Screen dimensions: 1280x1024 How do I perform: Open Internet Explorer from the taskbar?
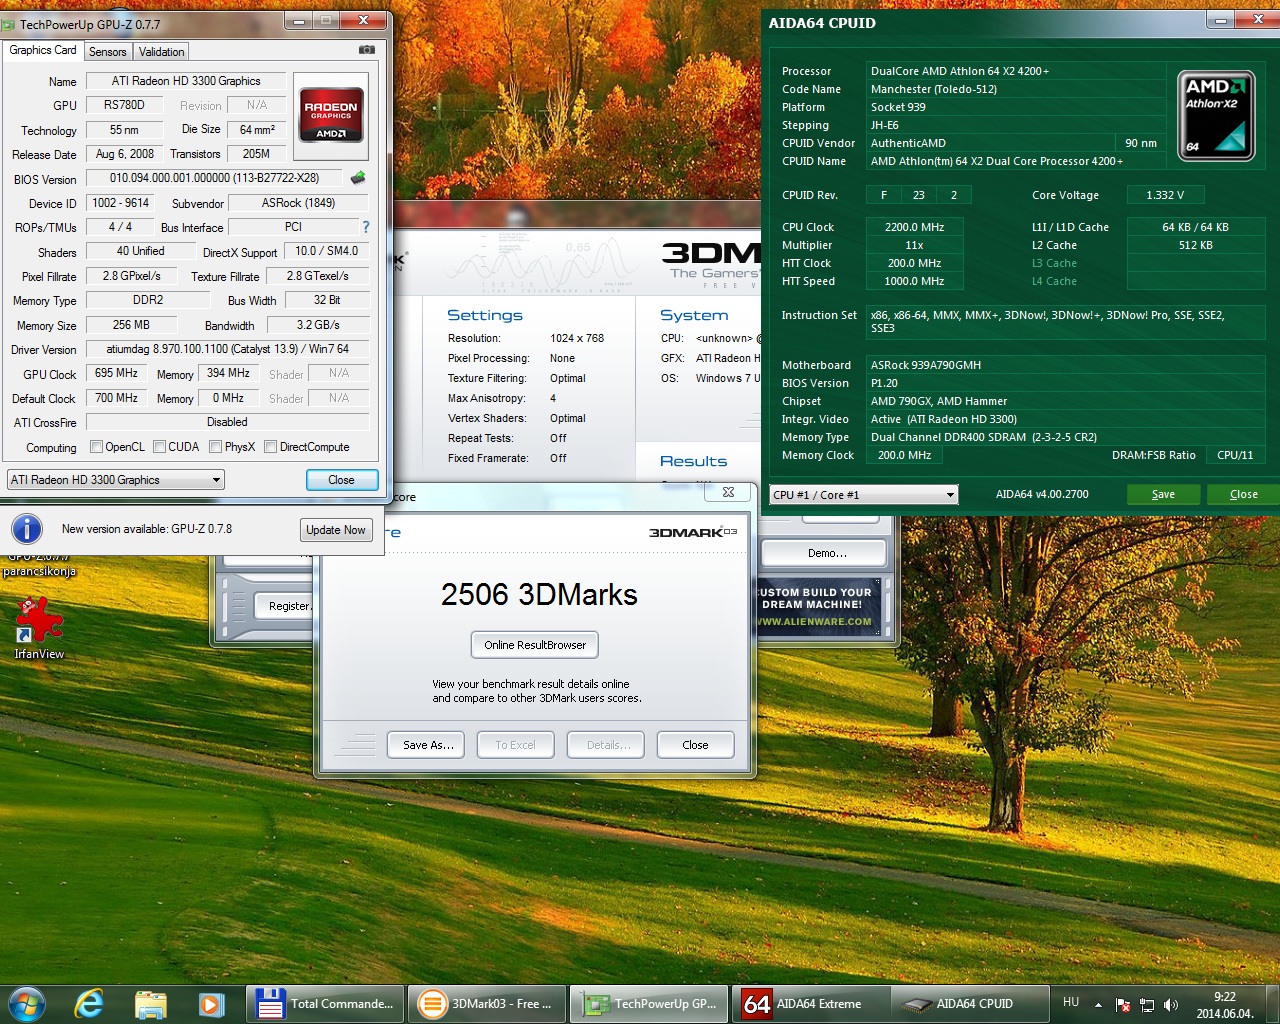89,1004
